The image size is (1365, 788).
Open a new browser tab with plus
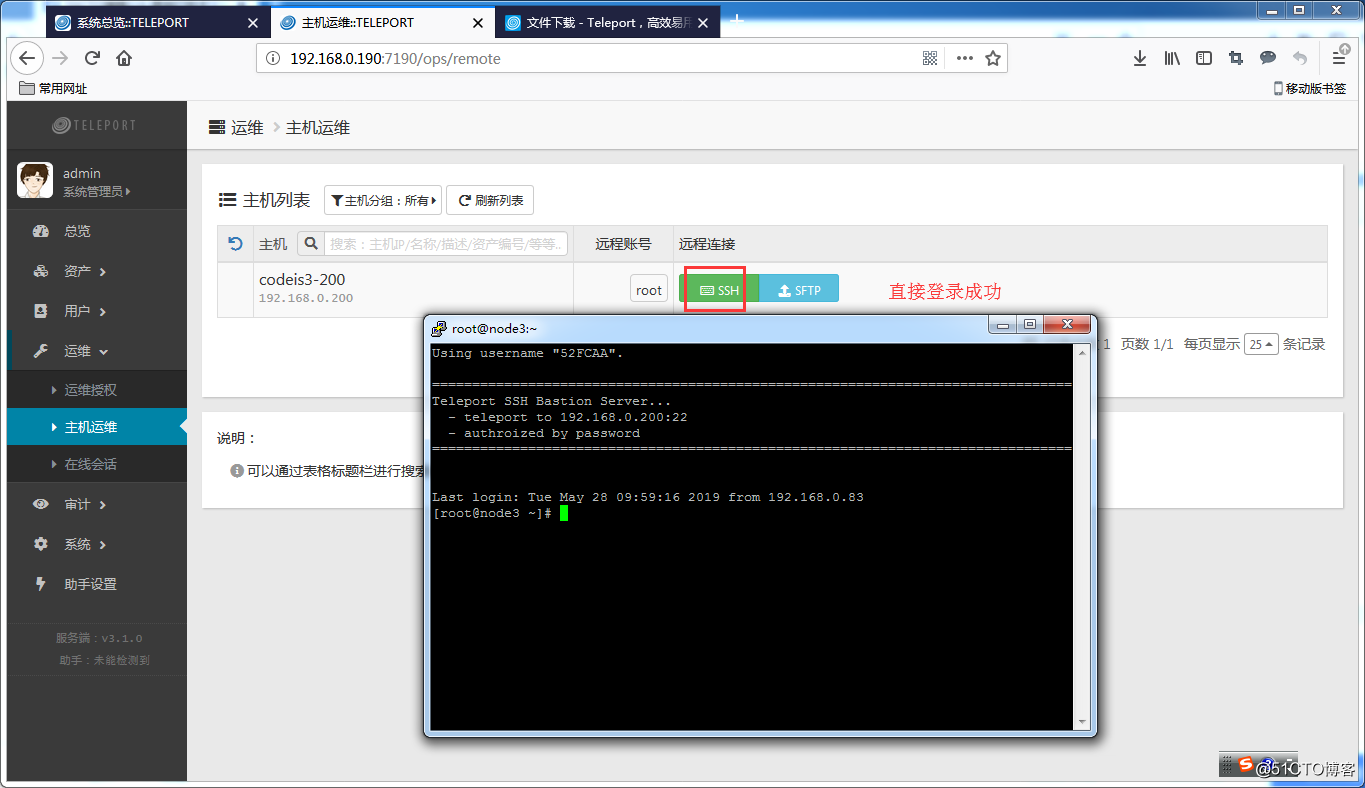tap(738, 20)
